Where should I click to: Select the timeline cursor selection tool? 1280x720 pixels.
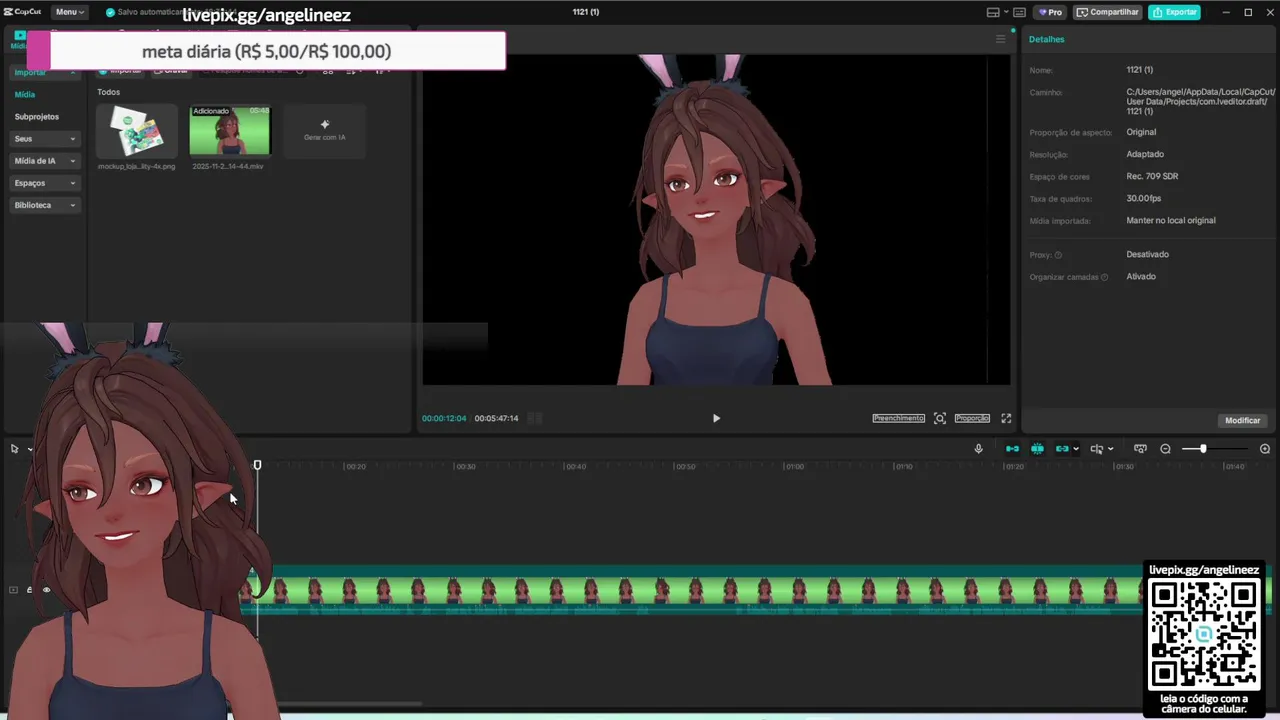(x=14, y=449)
